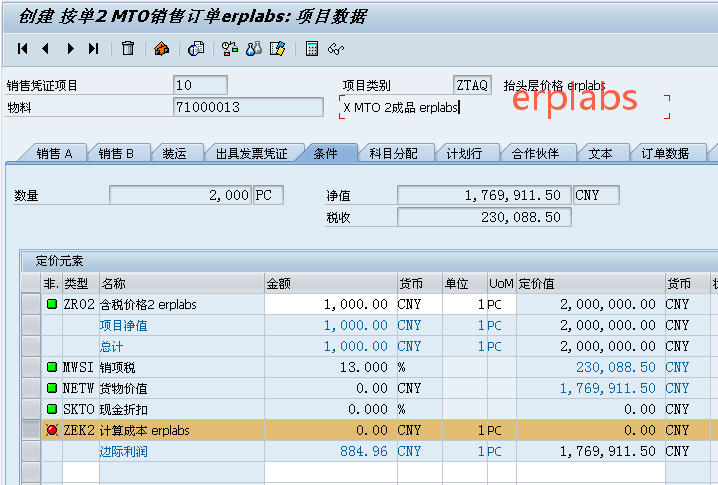Click the 项目净值 link text
This screenshot has height=485, width=718.
tap(124, 325)
